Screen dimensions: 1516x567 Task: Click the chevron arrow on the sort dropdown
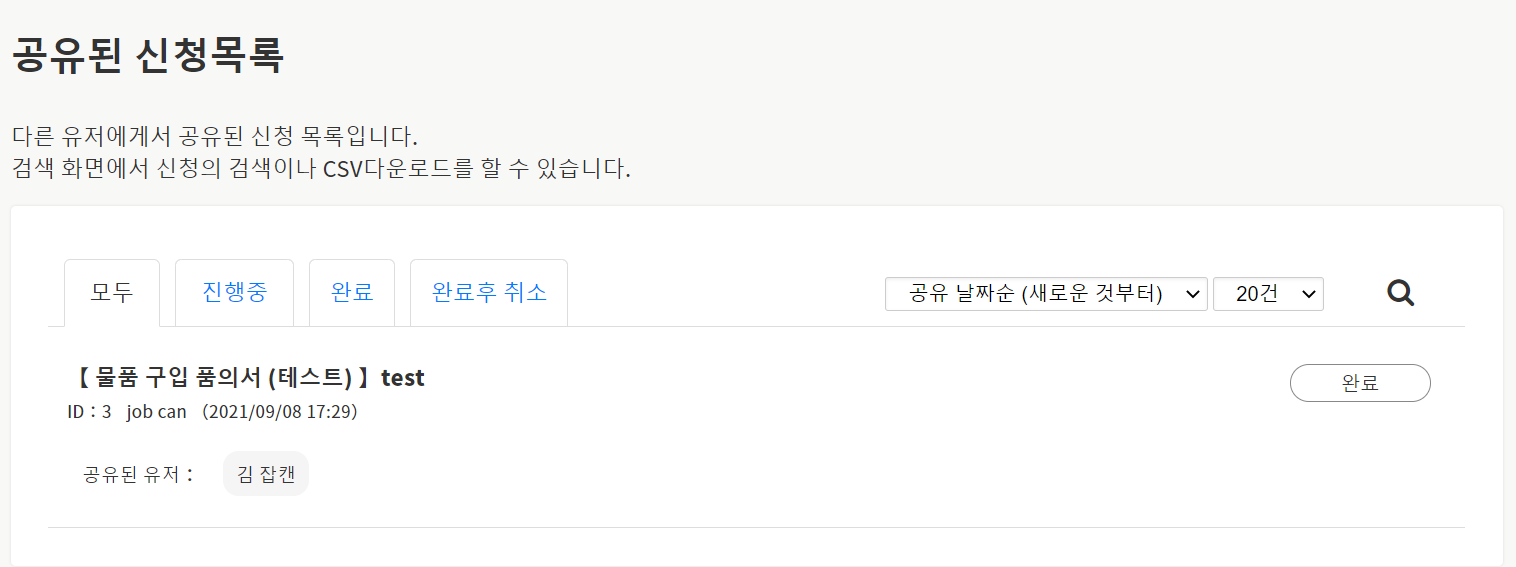click(1191, 294)
